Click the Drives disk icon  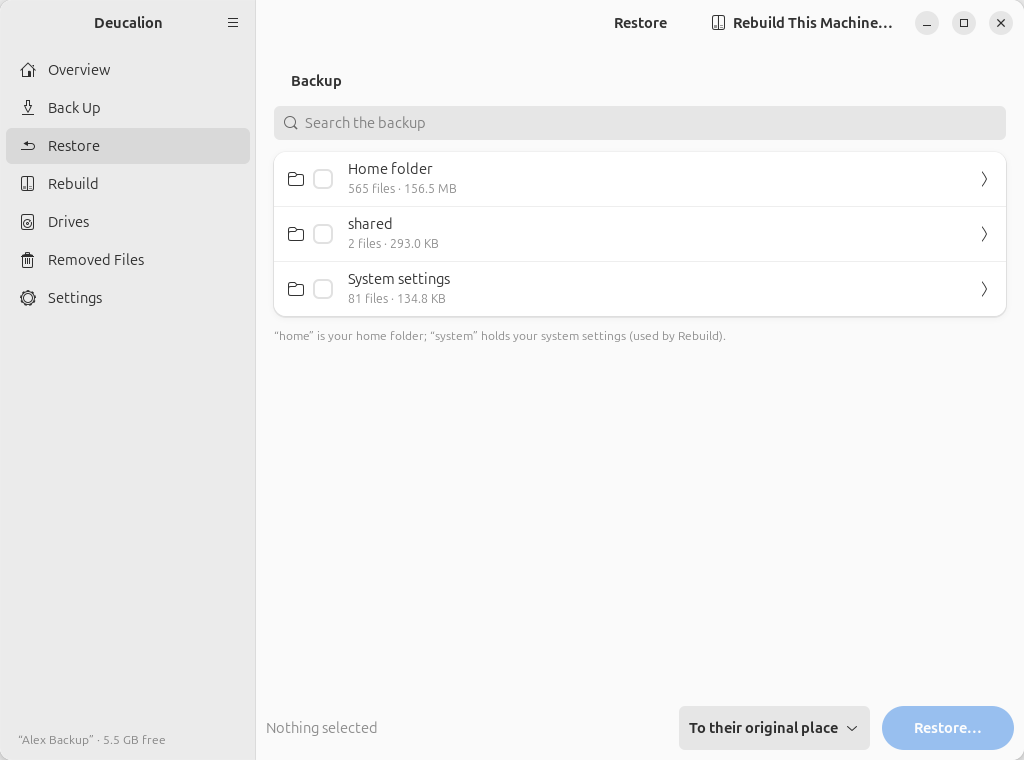pos(27,222)
